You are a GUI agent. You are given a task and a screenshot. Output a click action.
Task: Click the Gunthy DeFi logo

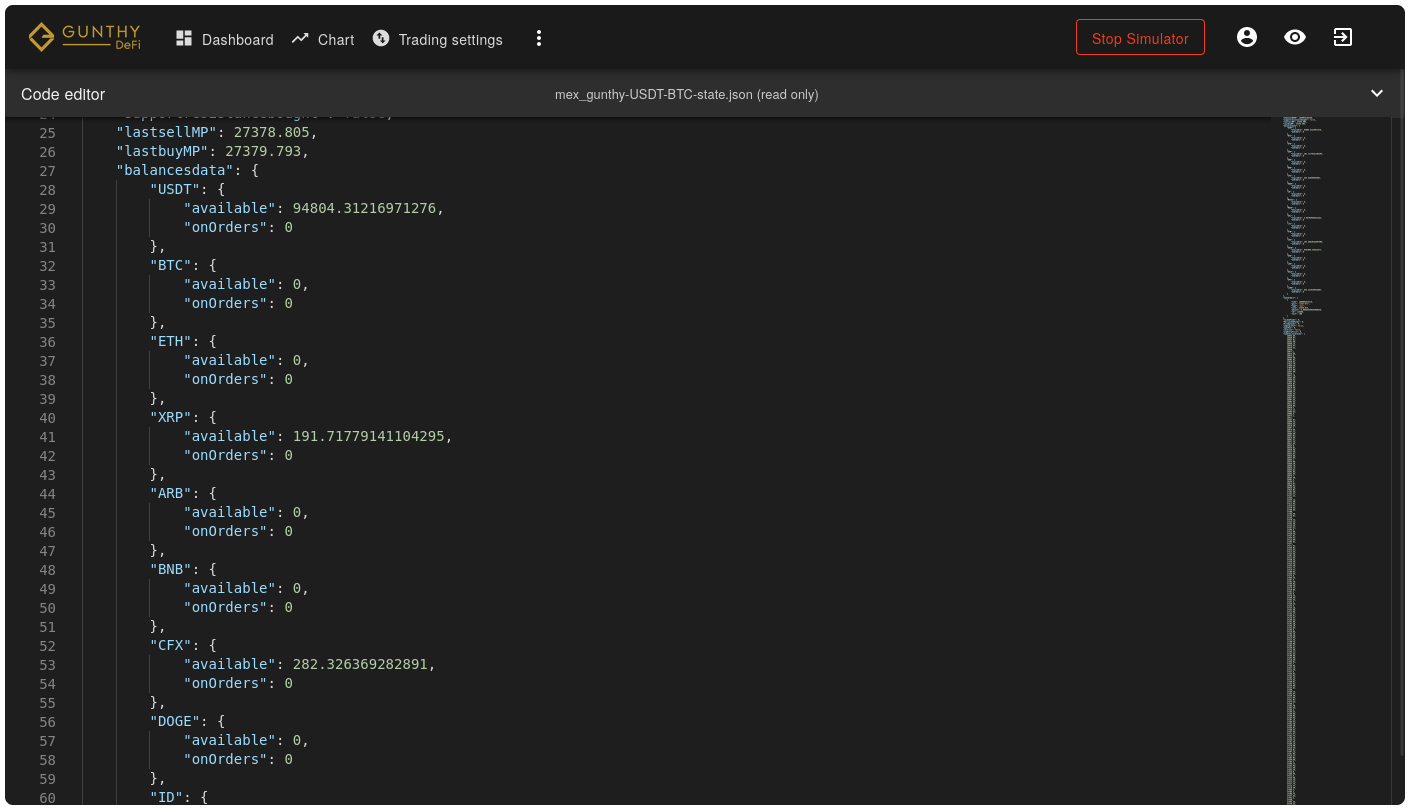coord(85,38)
